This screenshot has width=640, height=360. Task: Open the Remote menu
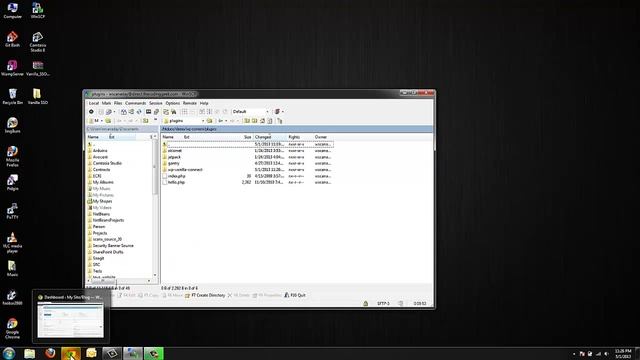point(190,103)
